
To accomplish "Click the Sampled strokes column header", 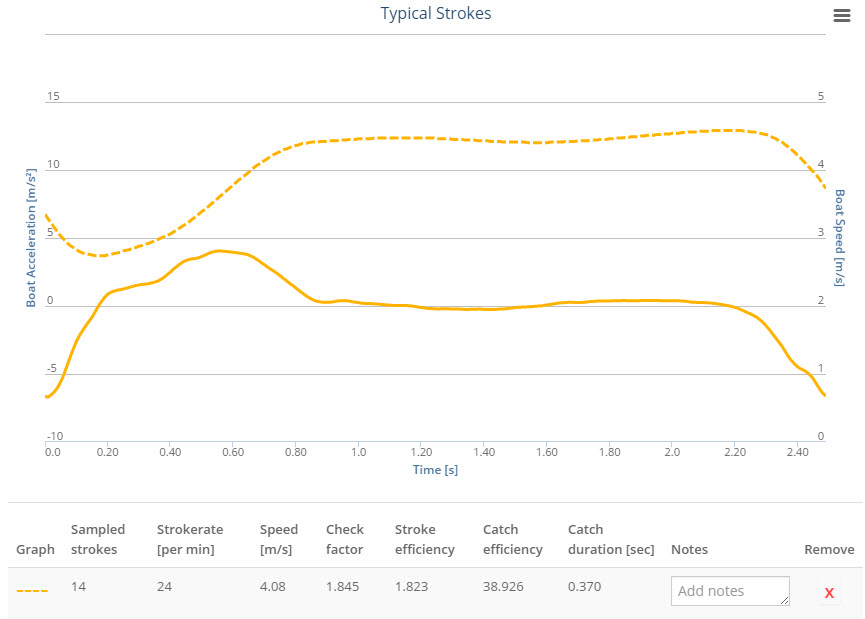I will point(98,539).
